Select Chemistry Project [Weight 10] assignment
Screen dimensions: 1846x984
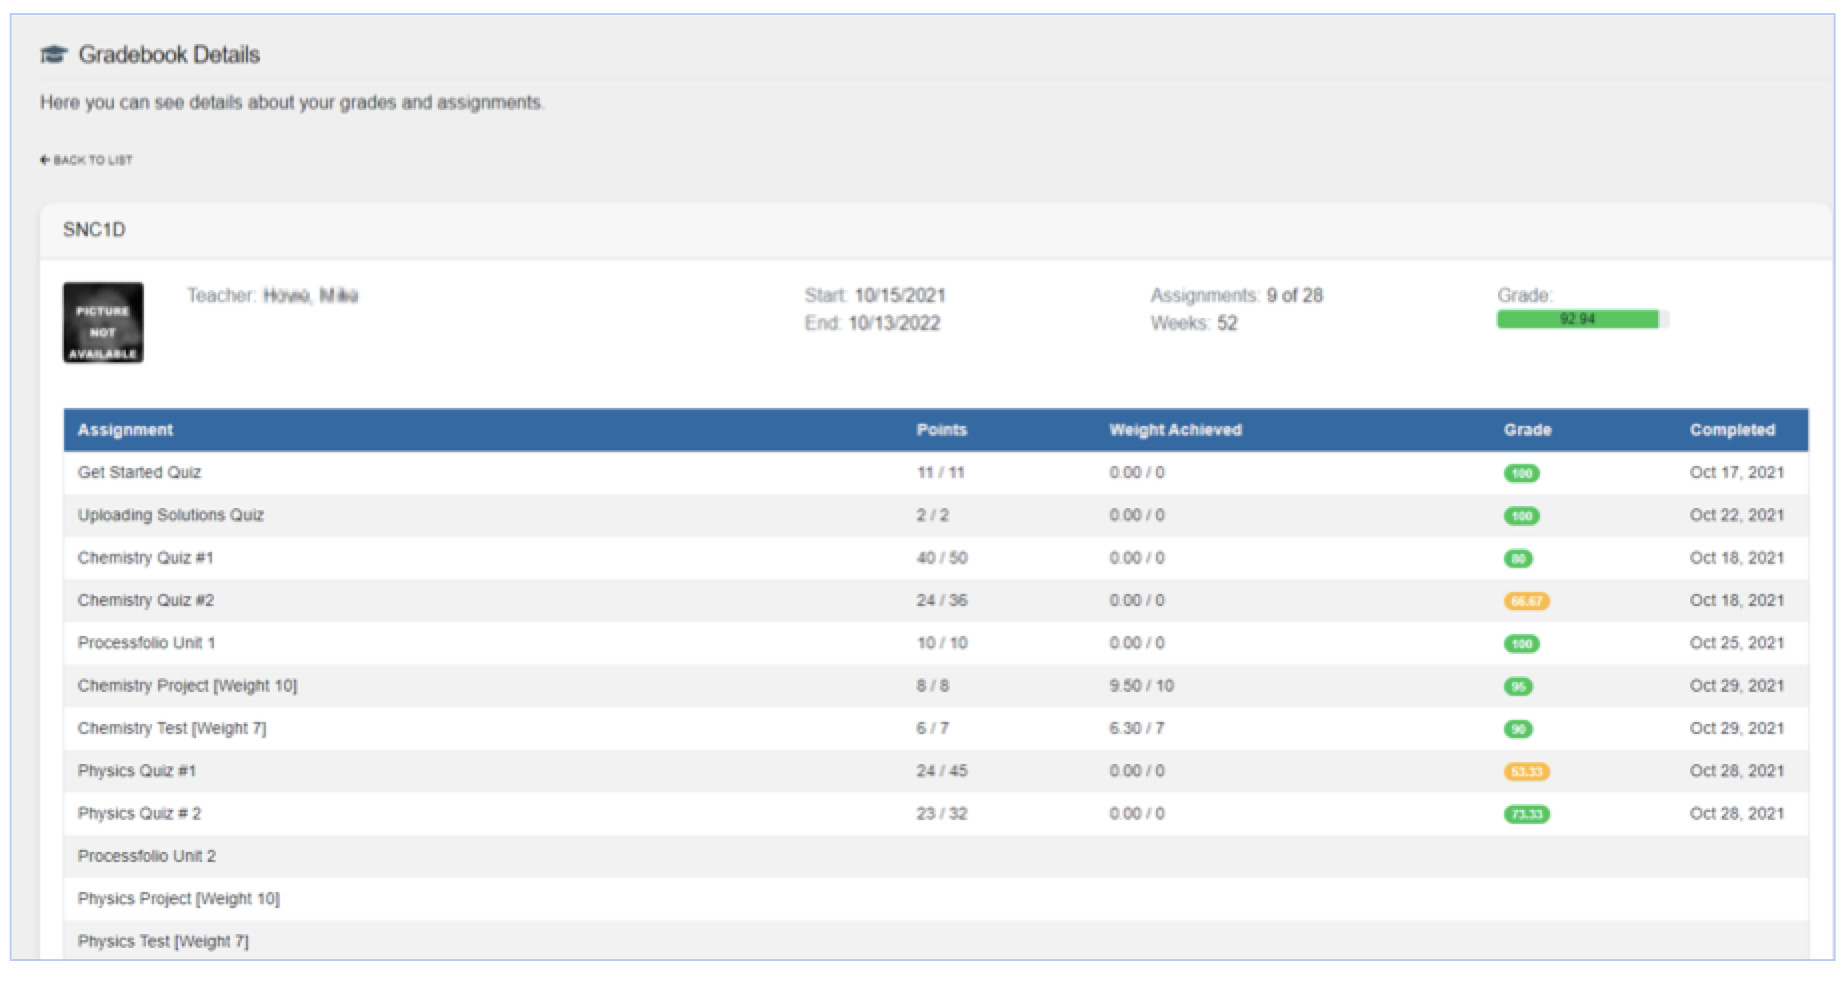click(x=187, y=686)
